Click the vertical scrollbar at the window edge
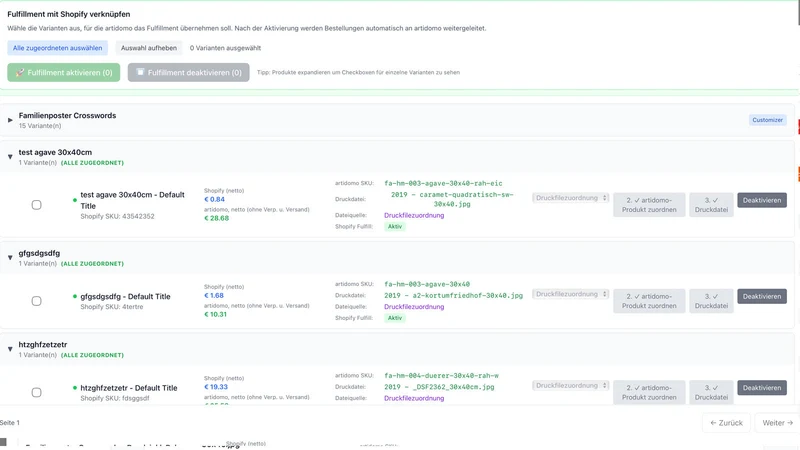 [798, 12]
